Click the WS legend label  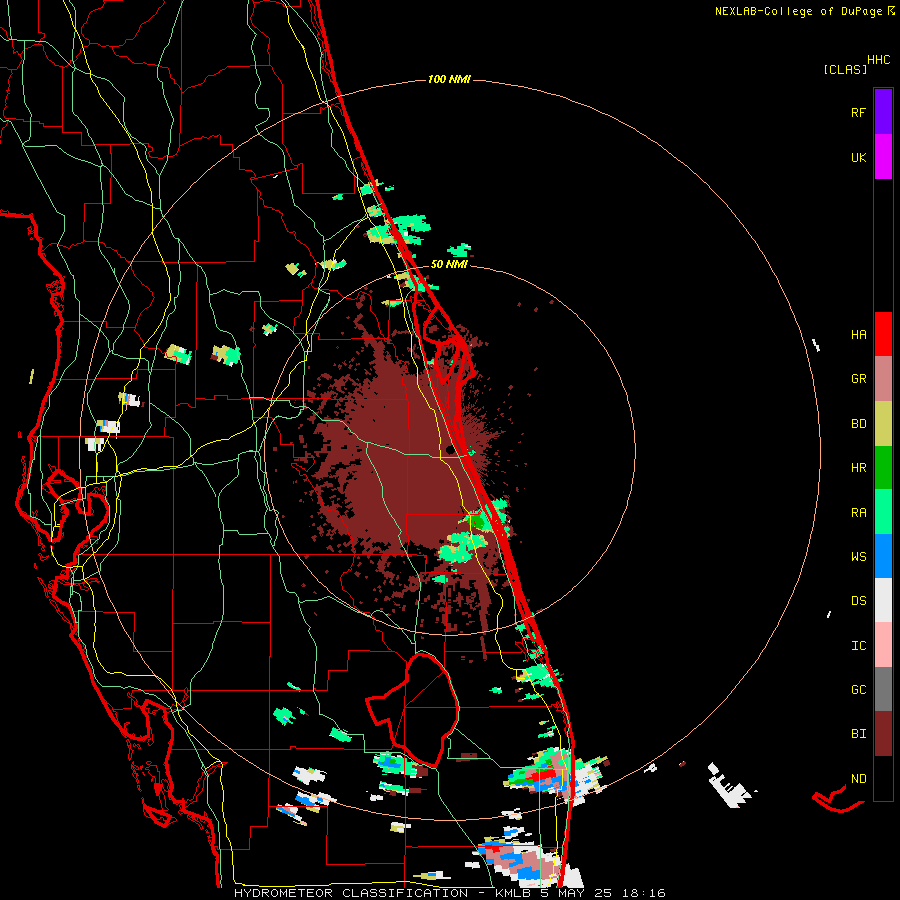pyautogui.click(x=858, y=557)
